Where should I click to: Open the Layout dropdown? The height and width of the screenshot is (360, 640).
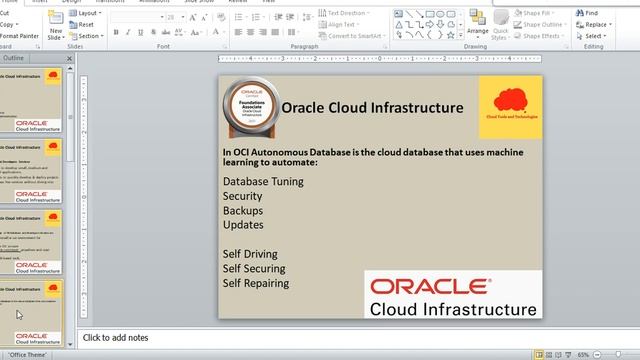tap(85, 13)
